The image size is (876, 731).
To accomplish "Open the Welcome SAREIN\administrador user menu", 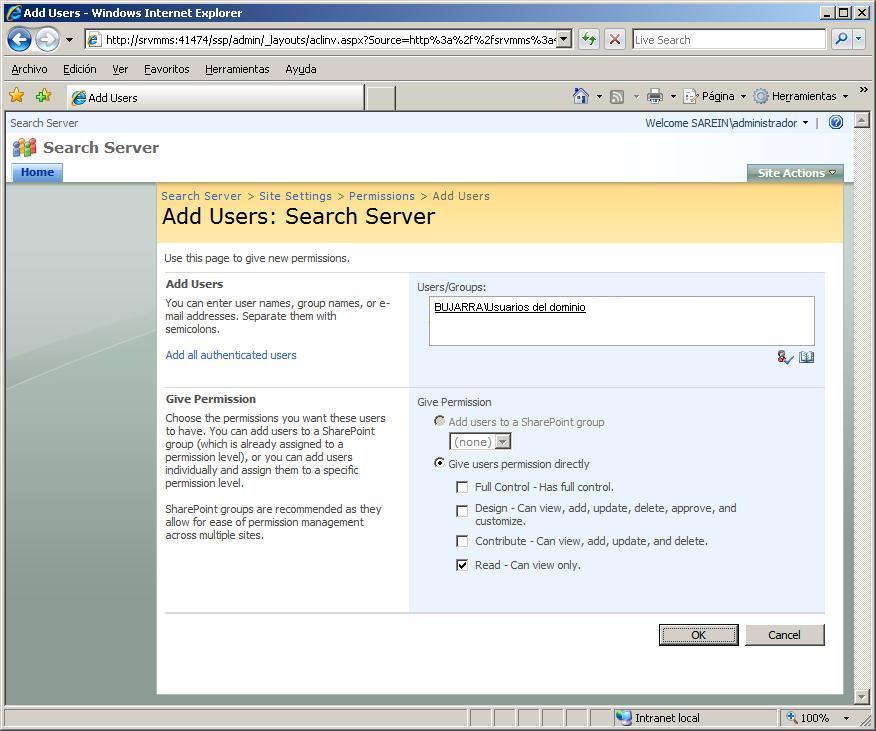I will (726, 123).
